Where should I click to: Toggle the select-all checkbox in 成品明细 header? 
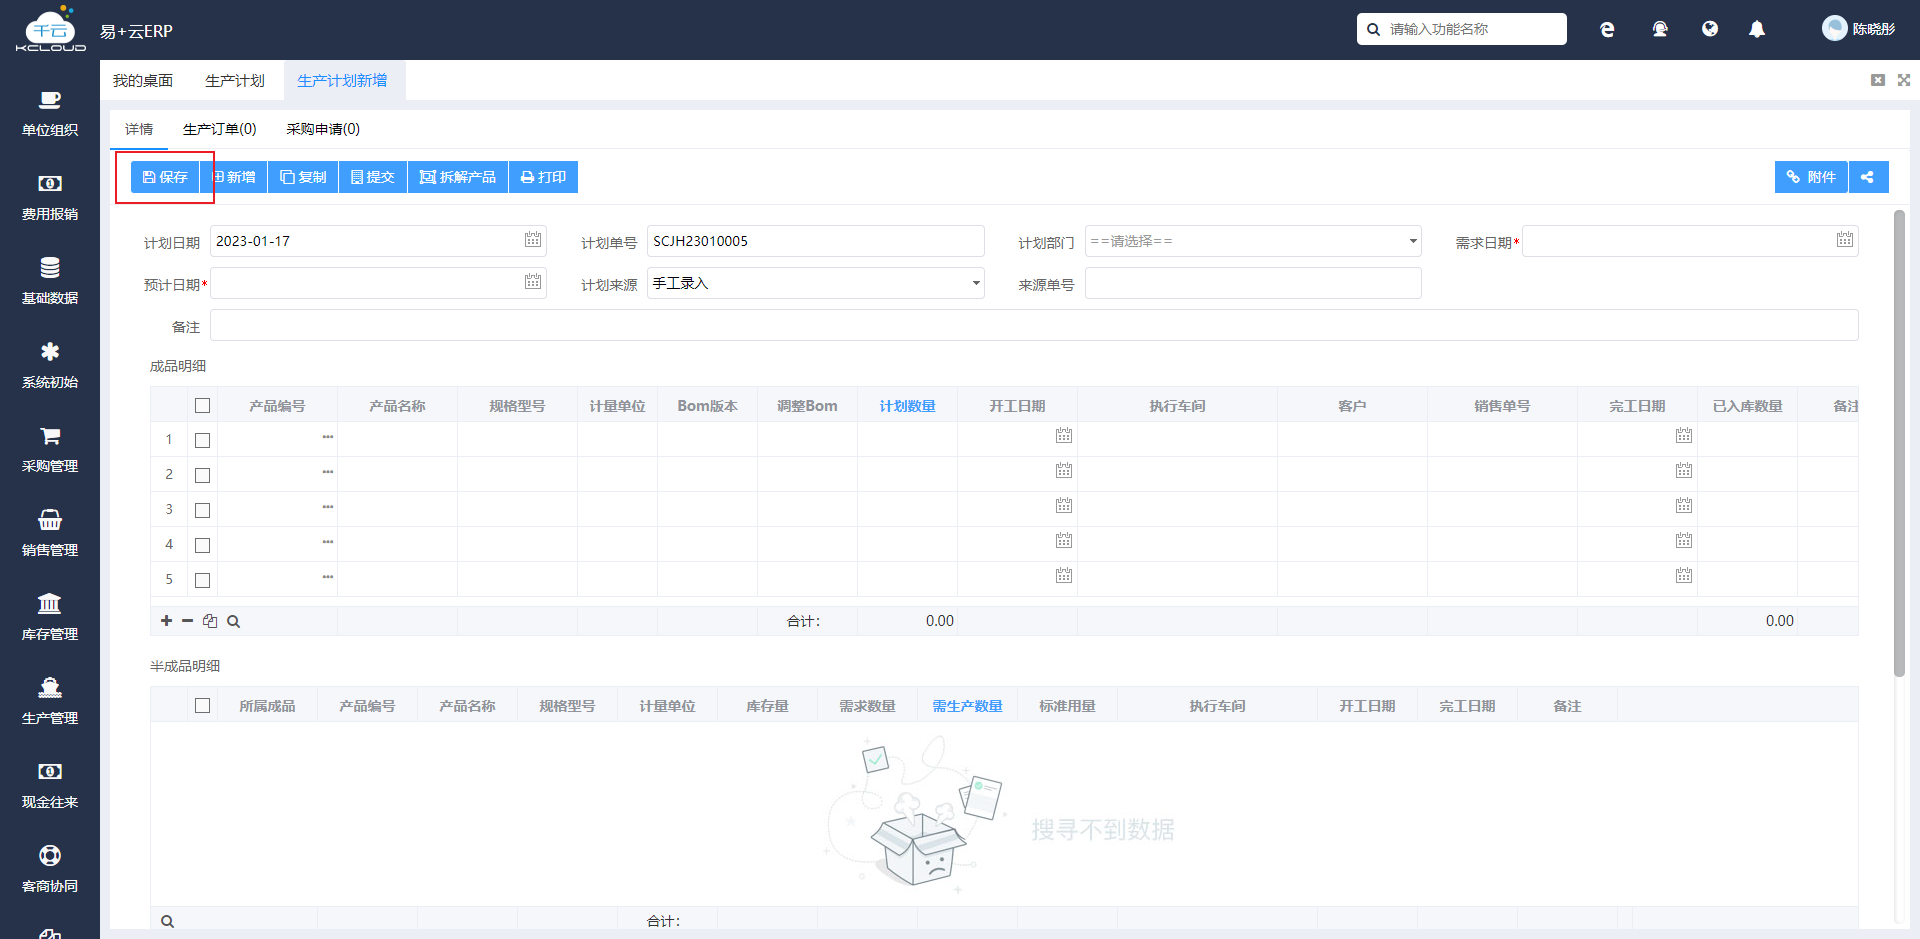202,406
